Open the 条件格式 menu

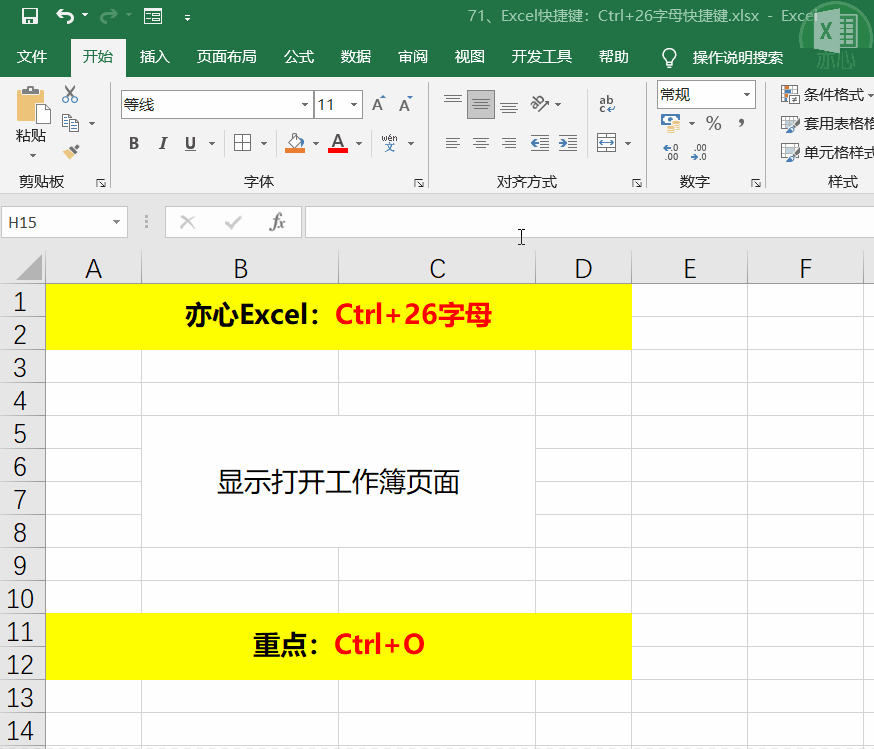click(827, 94)
